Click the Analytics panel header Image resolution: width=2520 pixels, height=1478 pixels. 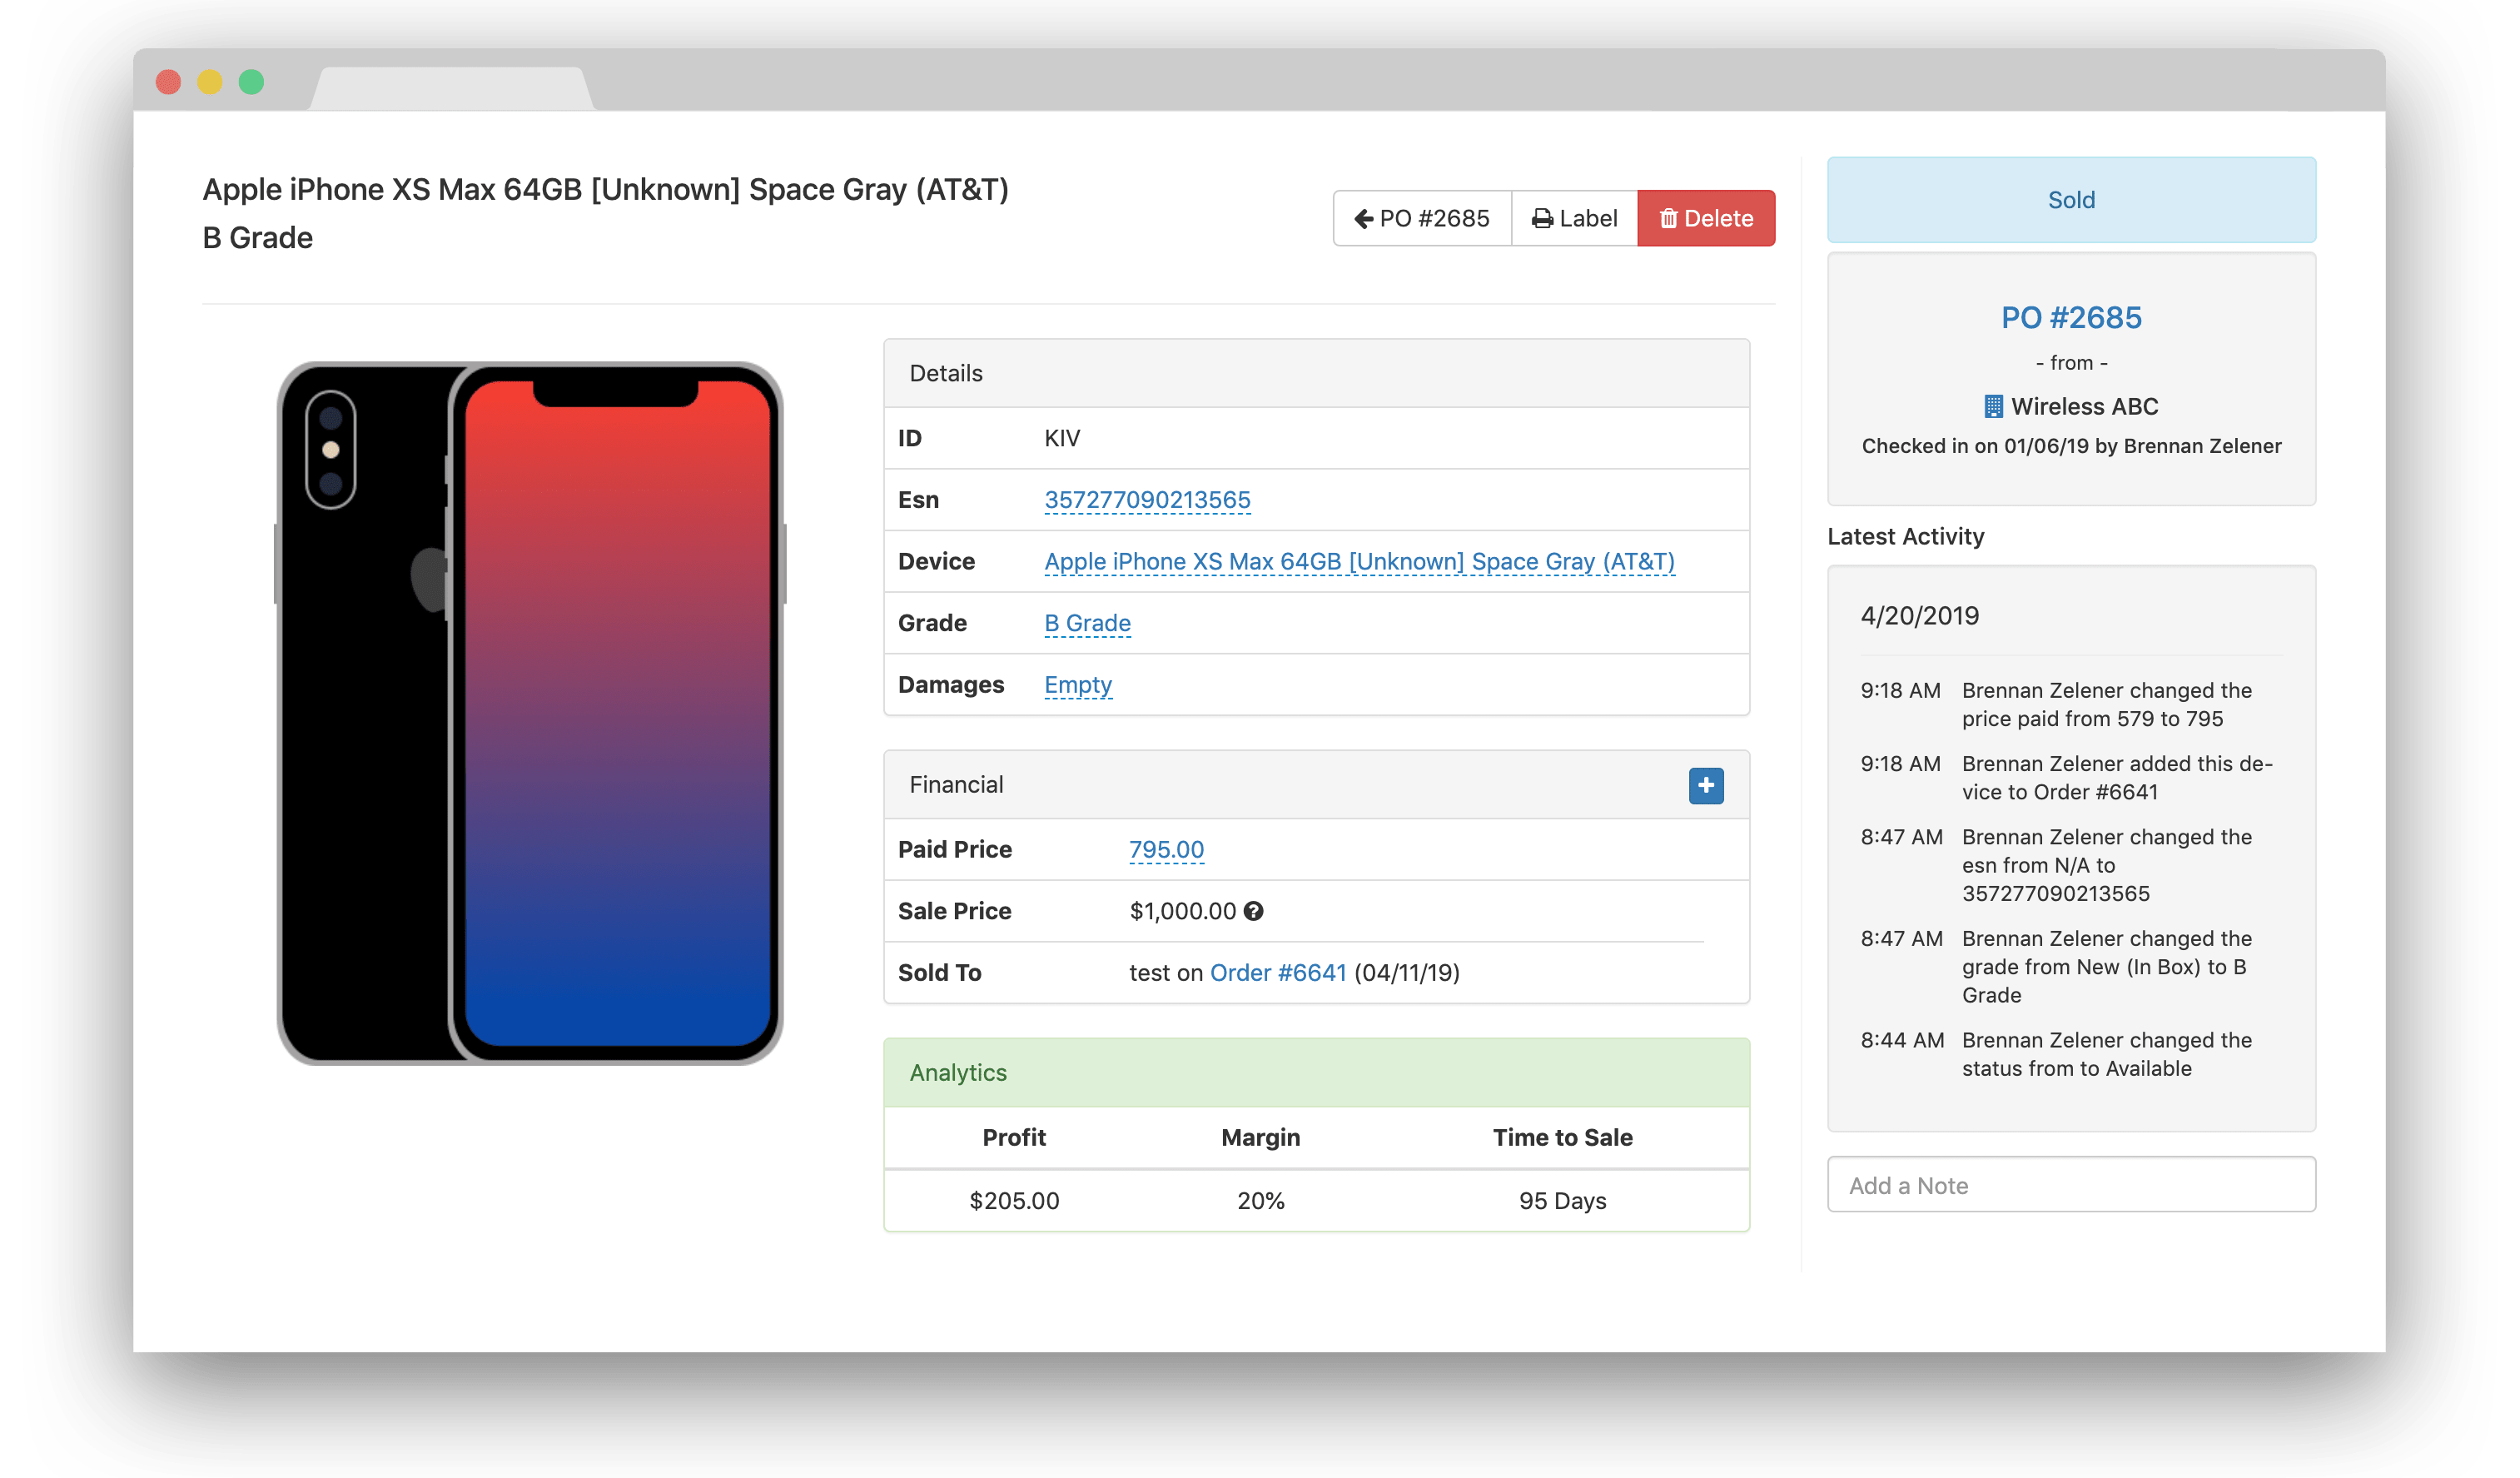pyautogui.click(x=1316, y=1073)
